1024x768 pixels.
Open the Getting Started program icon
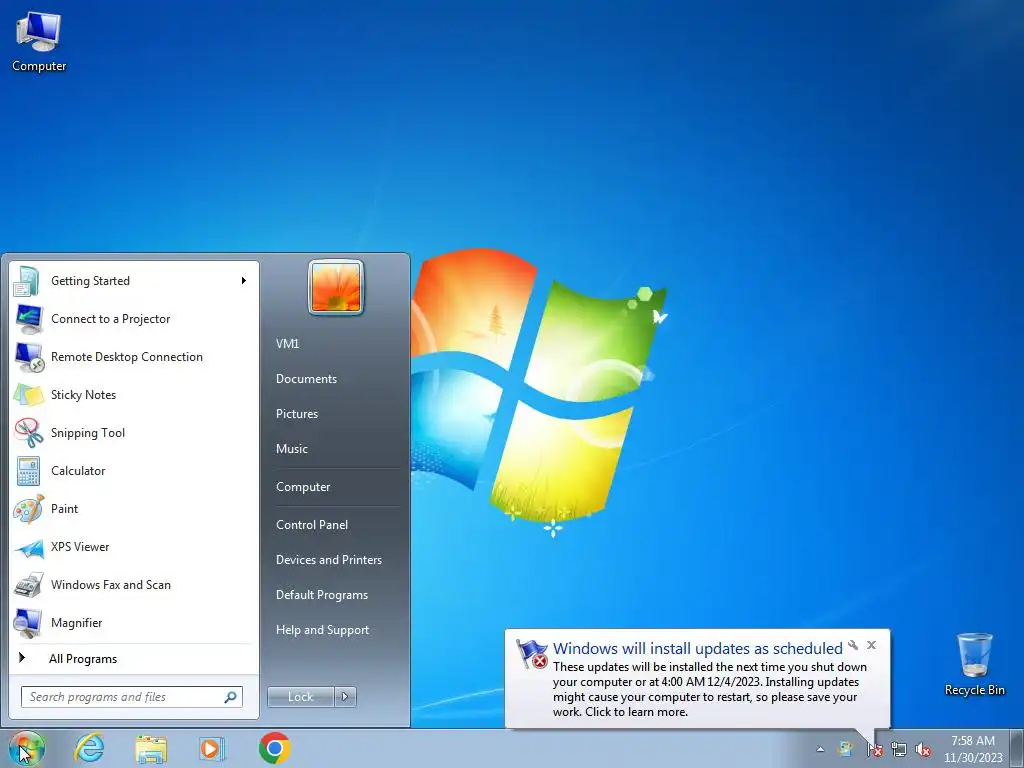[27, 281]
